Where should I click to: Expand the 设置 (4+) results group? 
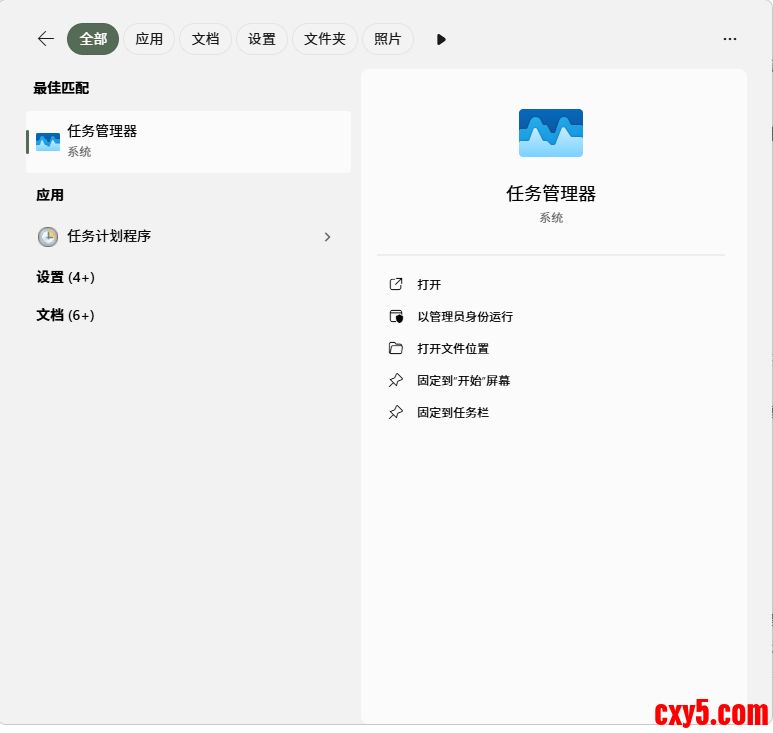[66, 277]
